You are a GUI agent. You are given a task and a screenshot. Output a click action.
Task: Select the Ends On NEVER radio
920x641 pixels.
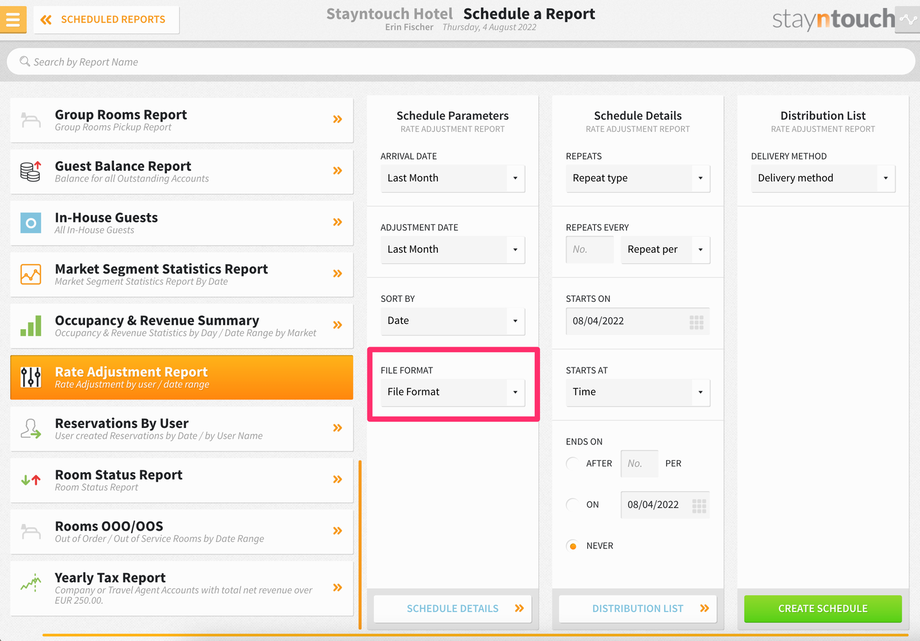pyautogui.click(x=573, y=545)
